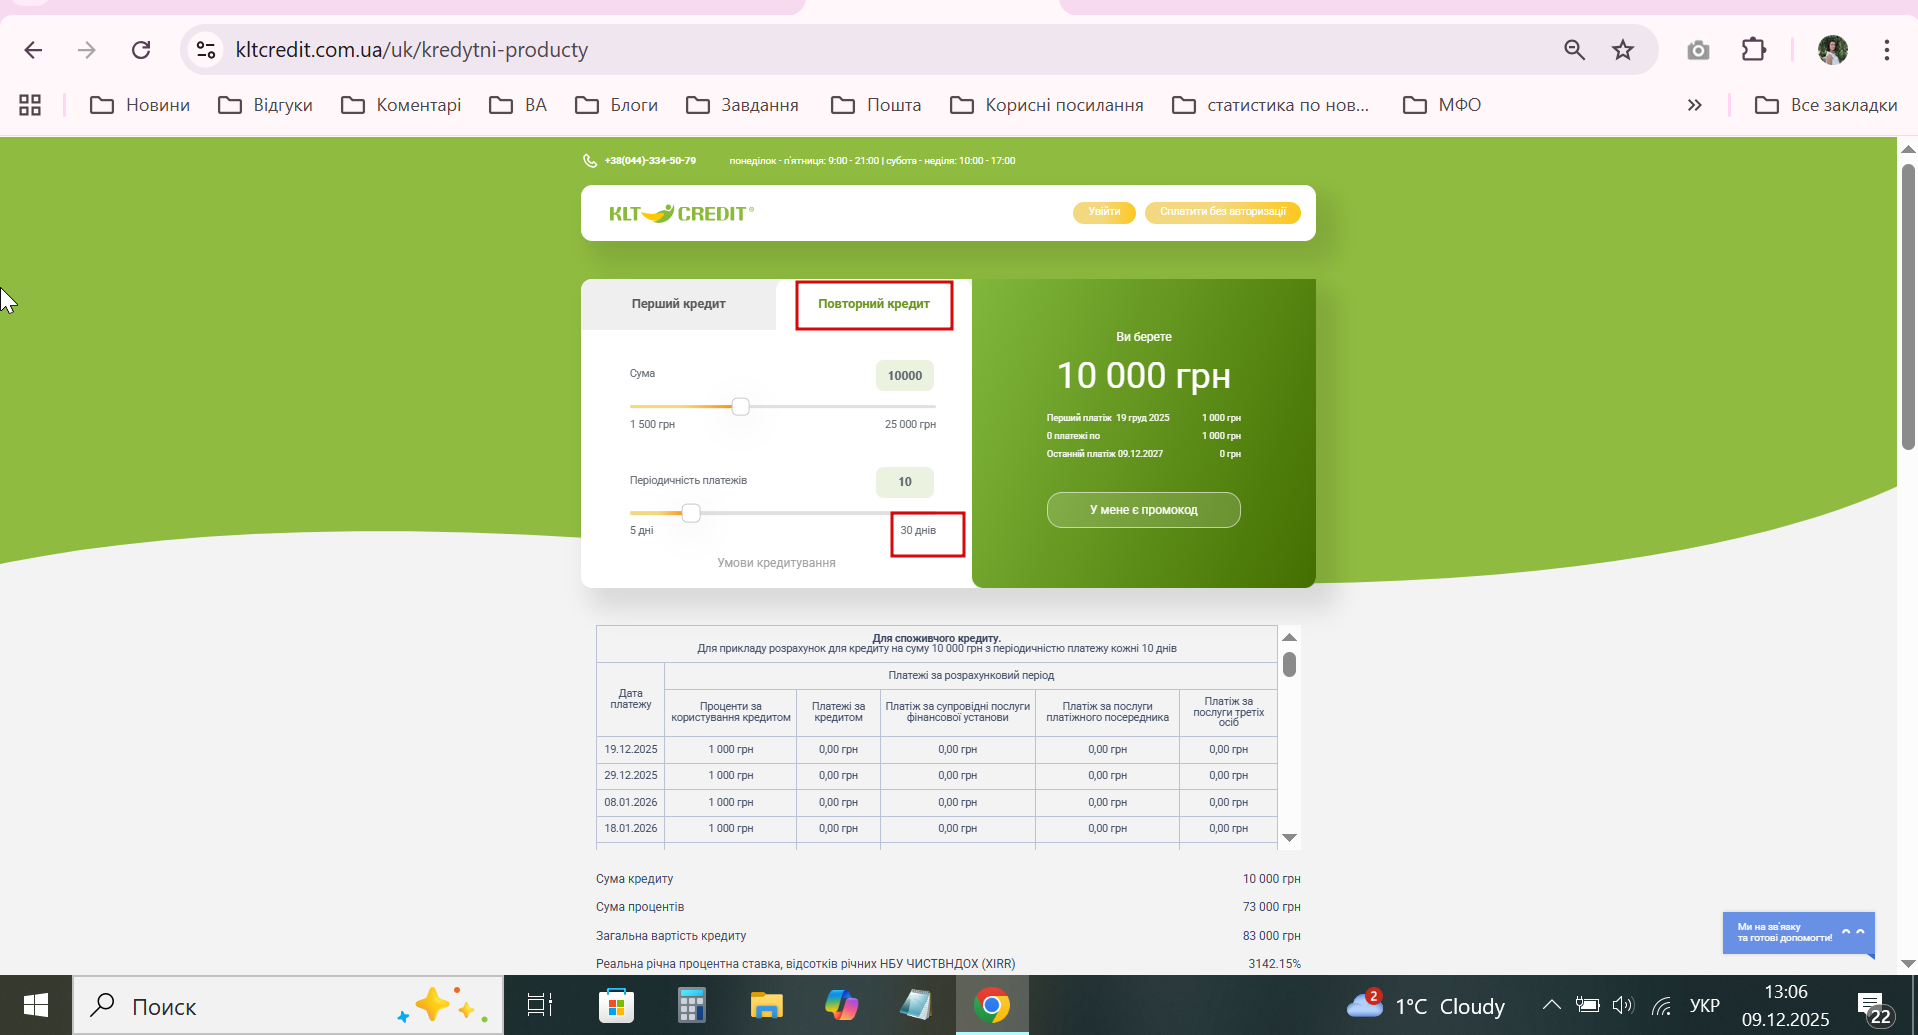The height and width of the screenshot is (1035, 1918).
Task: Click the payment table scrollbar down arrow
Action: tap(1289, 838)
